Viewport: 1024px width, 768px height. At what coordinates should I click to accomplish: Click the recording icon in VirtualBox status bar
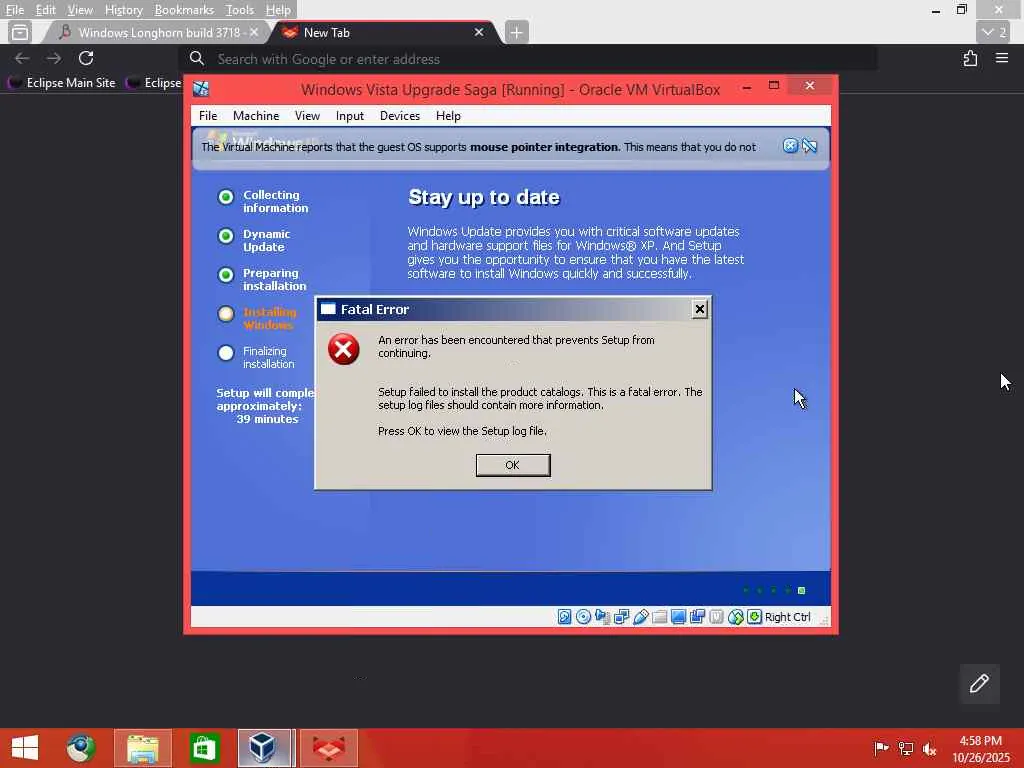[697, 616]
